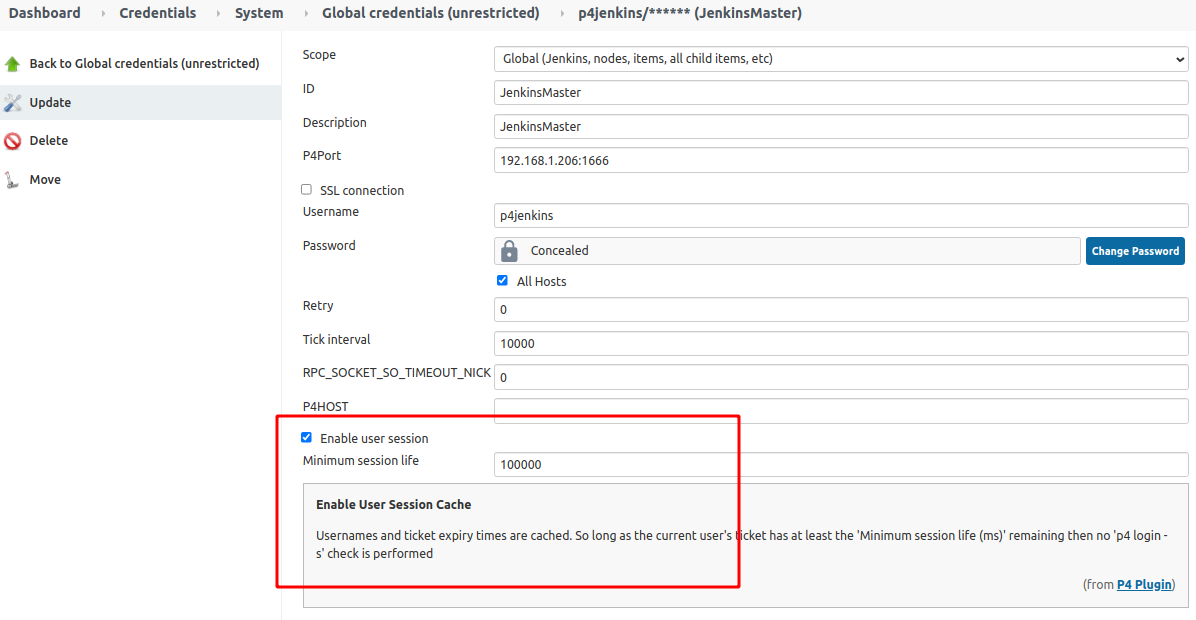Click the Minimum session life field

840,465
